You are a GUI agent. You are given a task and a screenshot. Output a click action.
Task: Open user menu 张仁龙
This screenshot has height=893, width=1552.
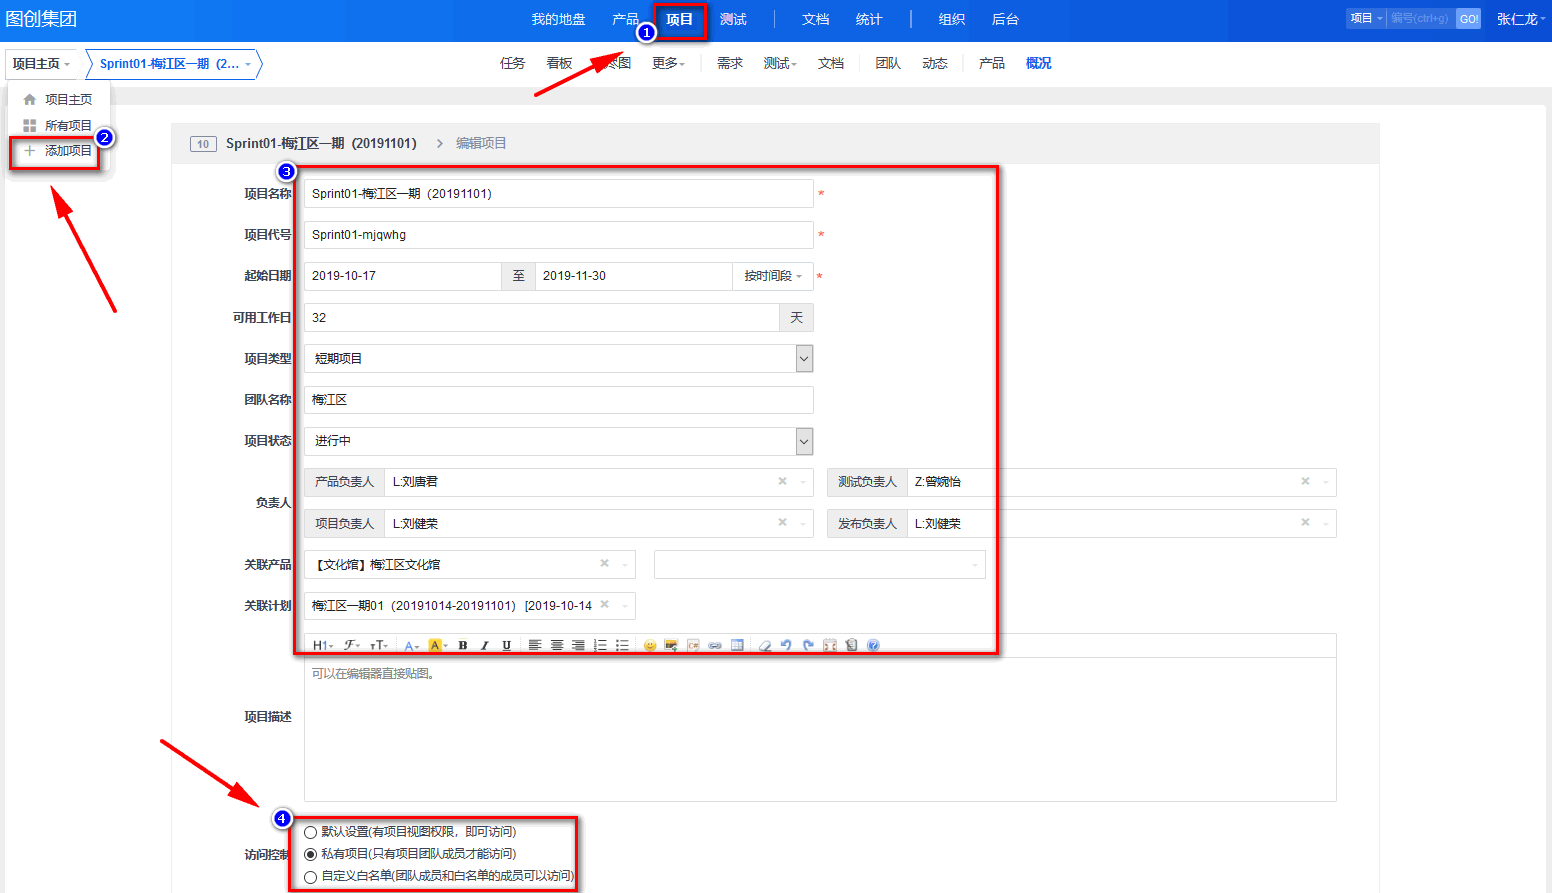[x=1520, y=19]
